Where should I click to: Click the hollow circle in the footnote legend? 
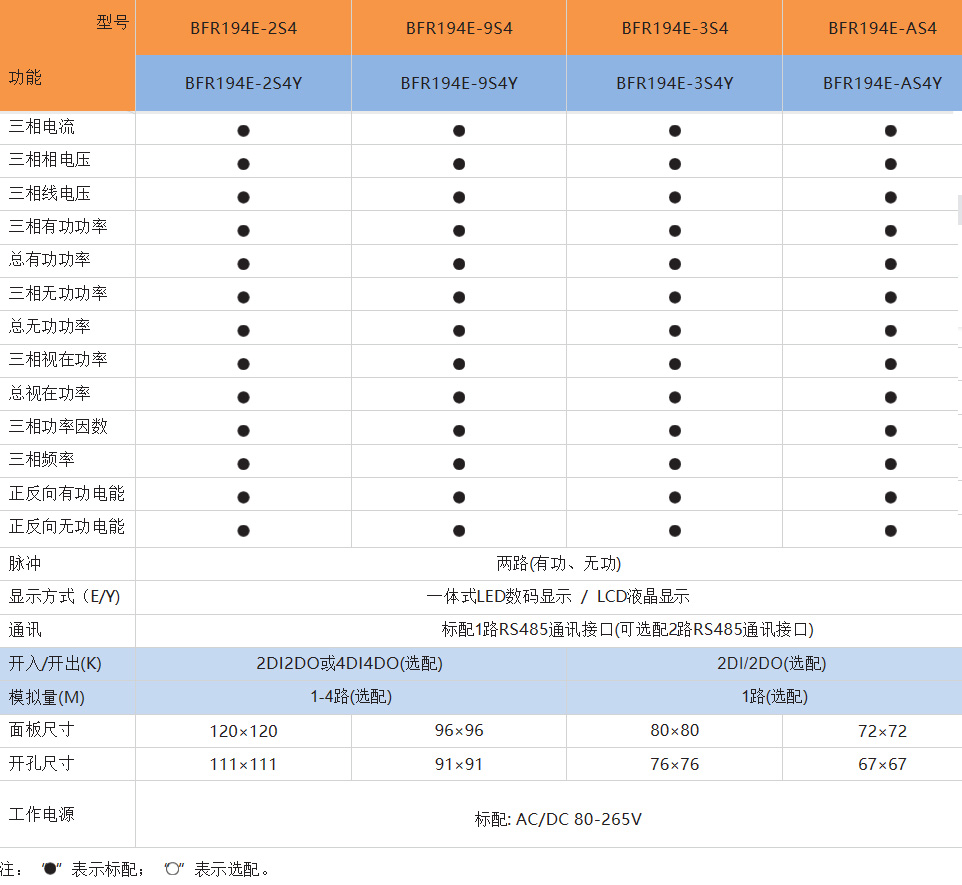(x=172, y=869)
